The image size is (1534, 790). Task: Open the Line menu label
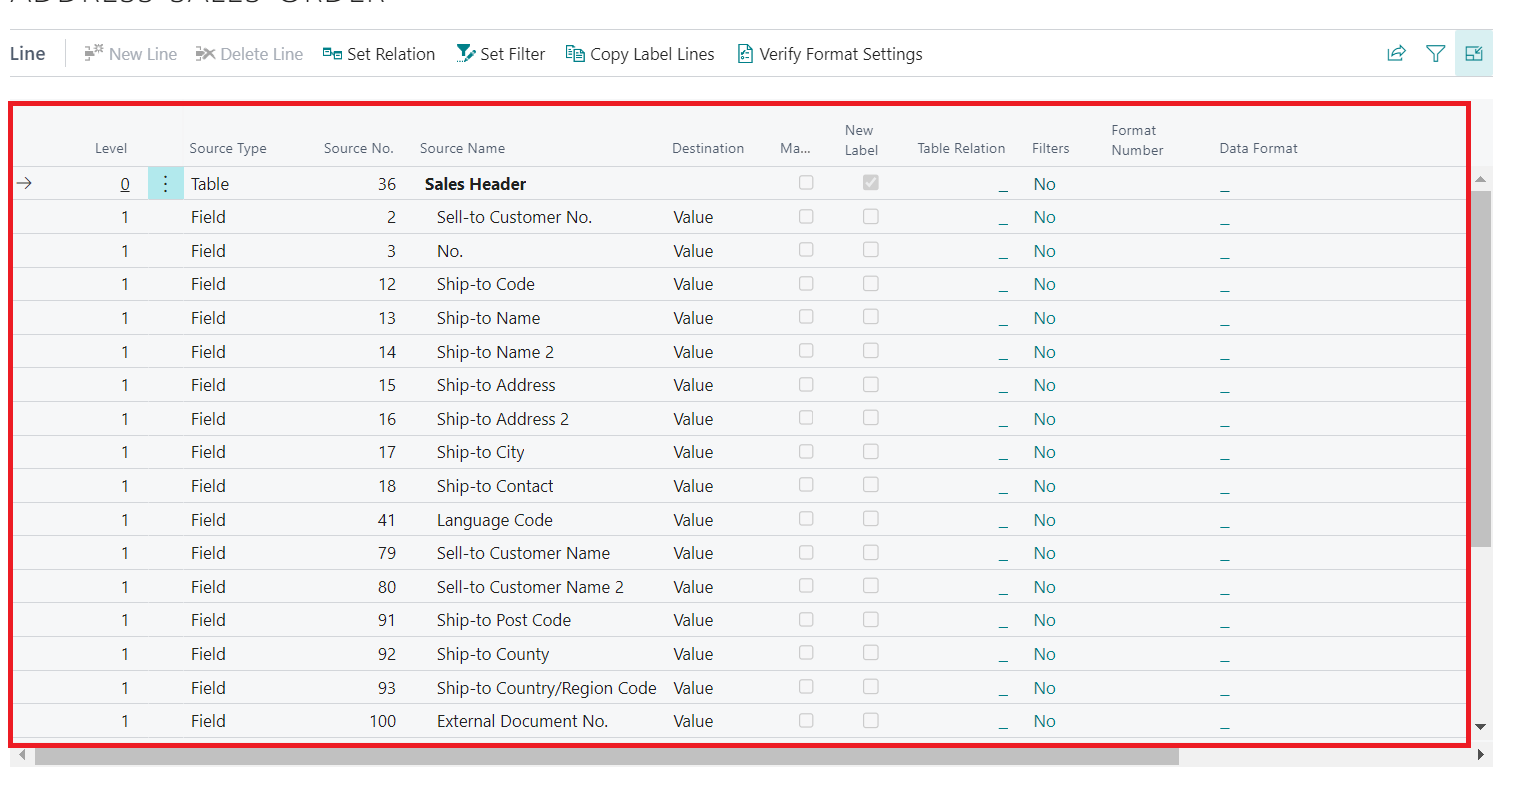27,54
